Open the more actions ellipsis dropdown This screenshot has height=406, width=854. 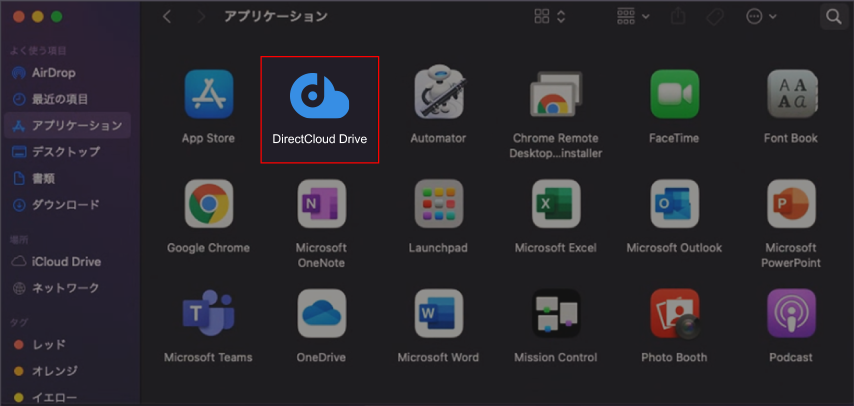click(x=761, y=17)
